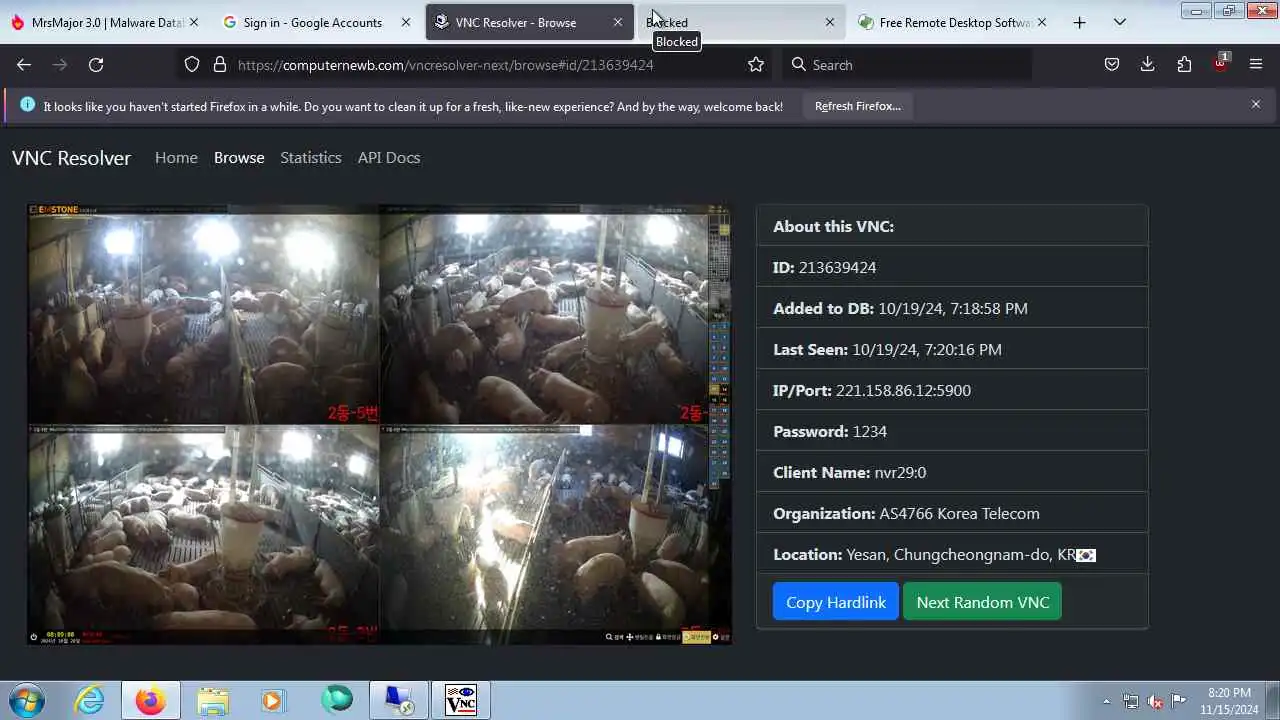Click the Next Random VNC button

983,602
